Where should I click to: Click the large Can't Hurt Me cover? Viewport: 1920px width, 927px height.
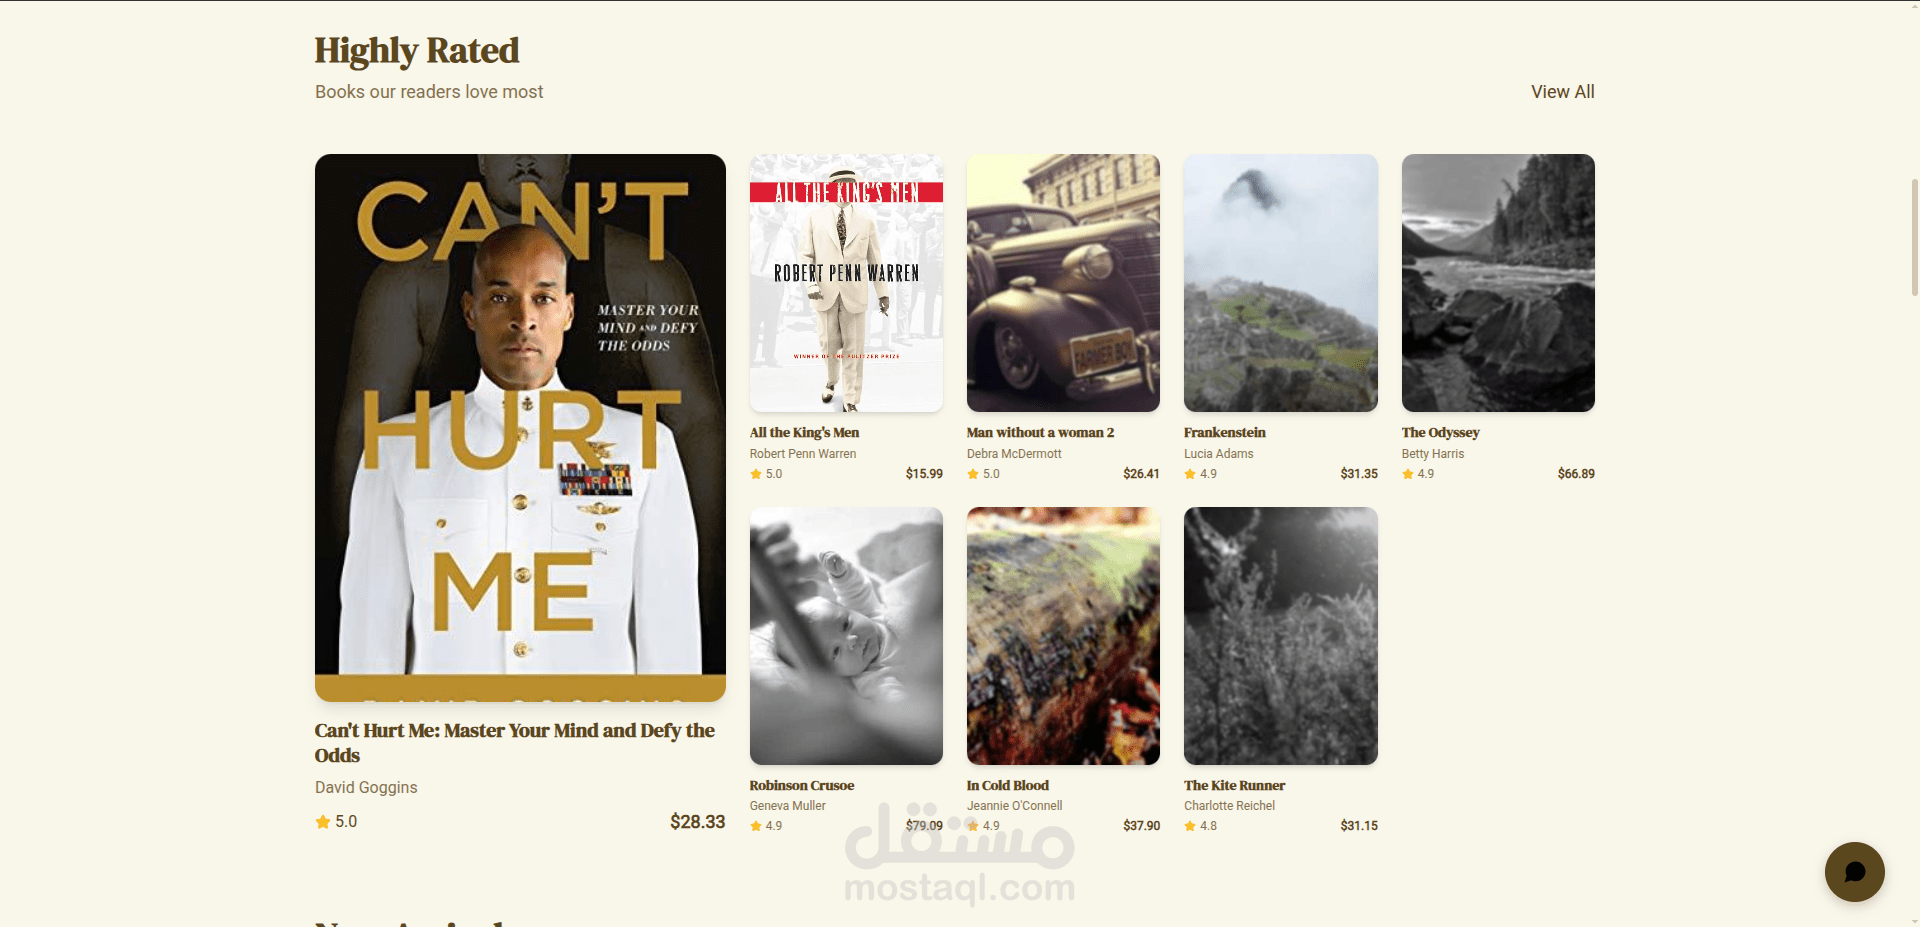[520, 428]
